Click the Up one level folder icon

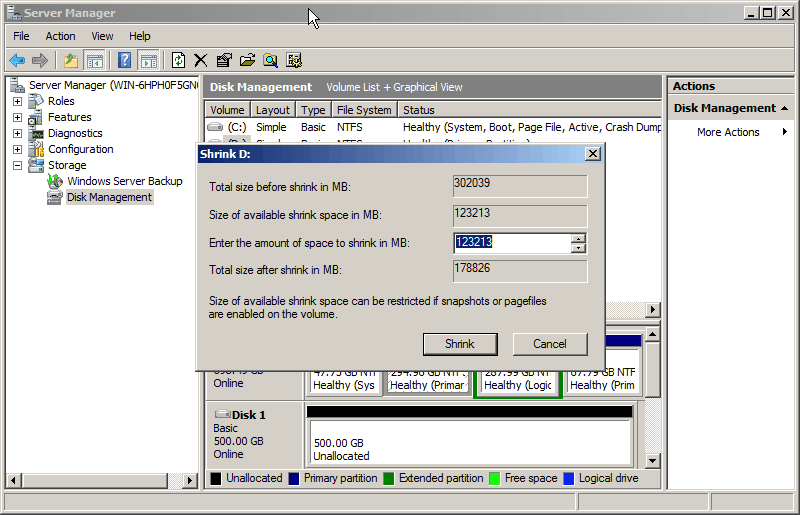[x=70, y=60]
